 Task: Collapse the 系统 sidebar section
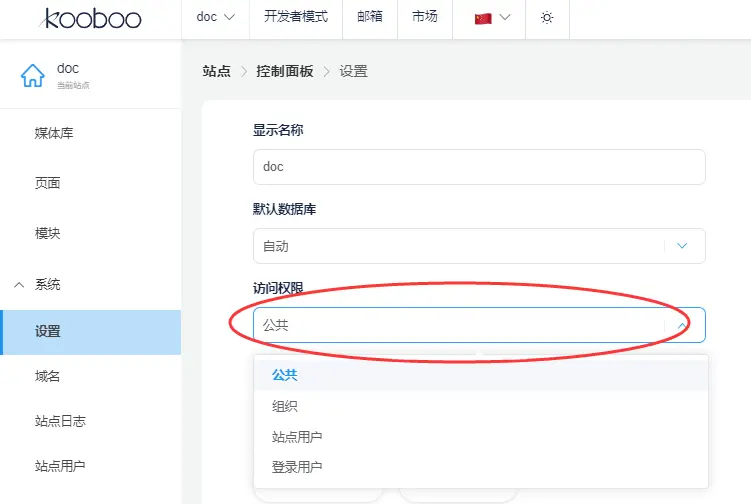pos(20,285)
